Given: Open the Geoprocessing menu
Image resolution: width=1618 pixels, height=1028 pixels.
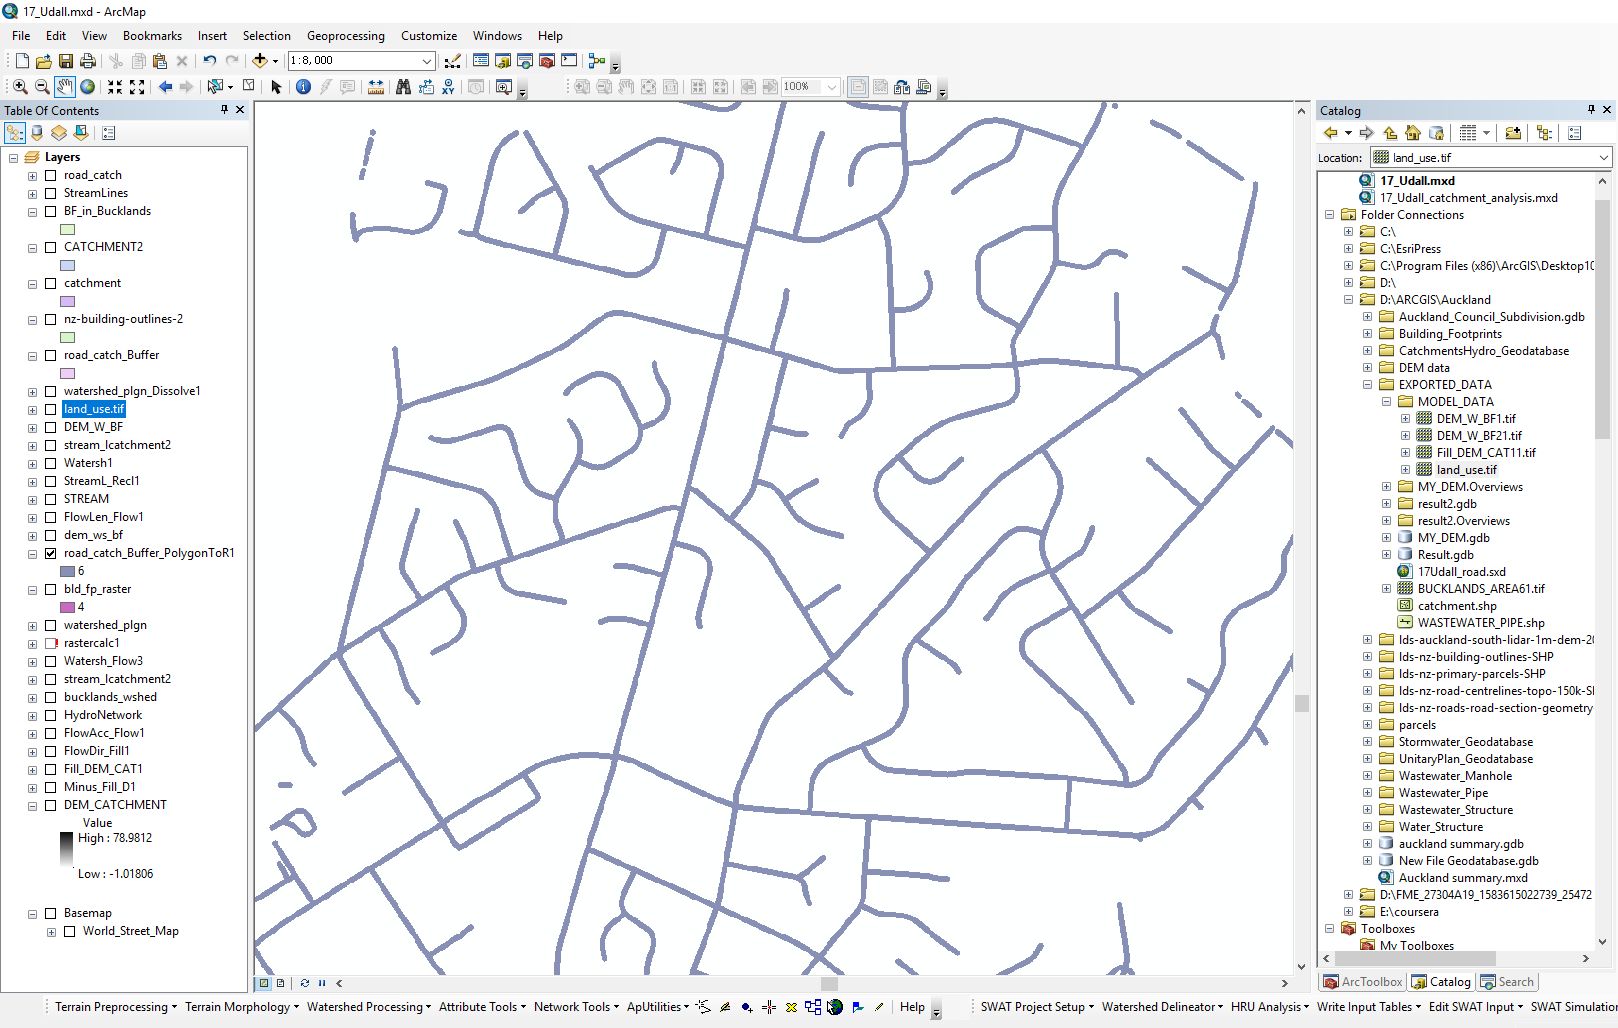Looking at the screenshot, I should click(345, 36).
